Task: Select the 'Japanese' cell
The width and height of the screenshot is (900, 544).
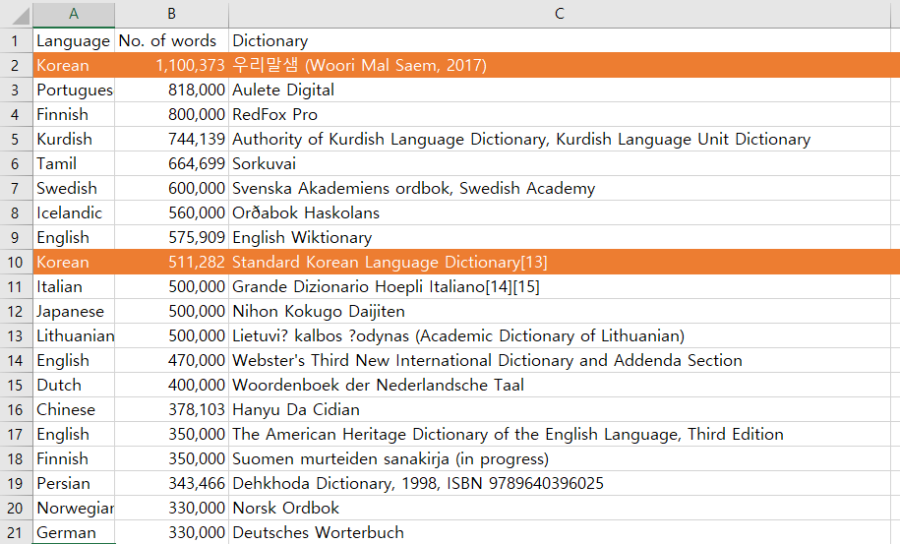Action: 73,312
